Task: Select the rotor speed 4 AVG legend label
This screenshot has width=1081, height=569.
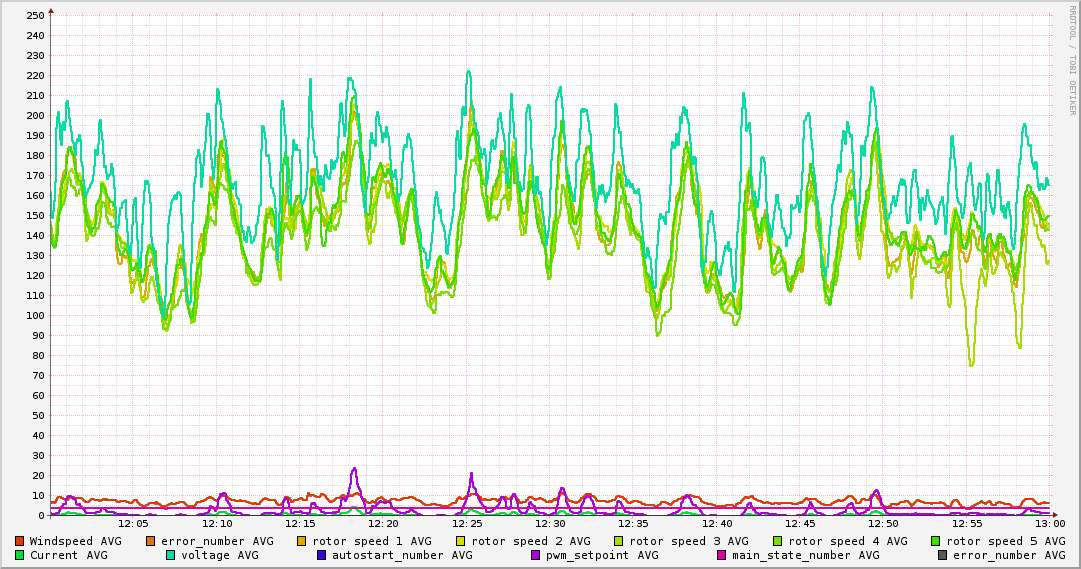Action: click(x=848, y=542)
